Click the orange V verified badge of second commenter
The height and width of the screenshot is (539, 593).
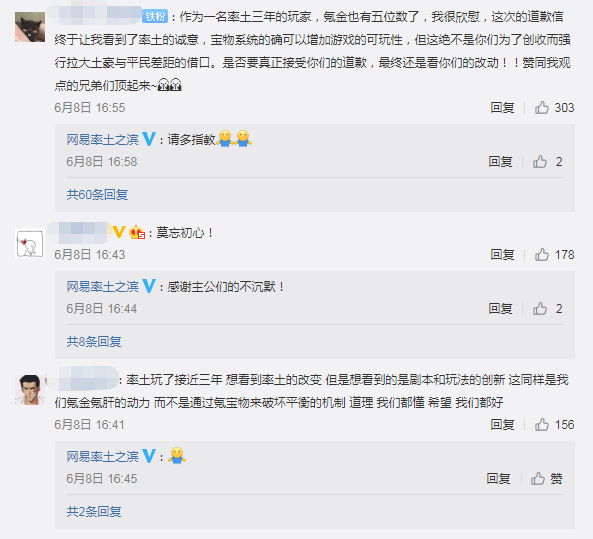click(x=119, y=231)
